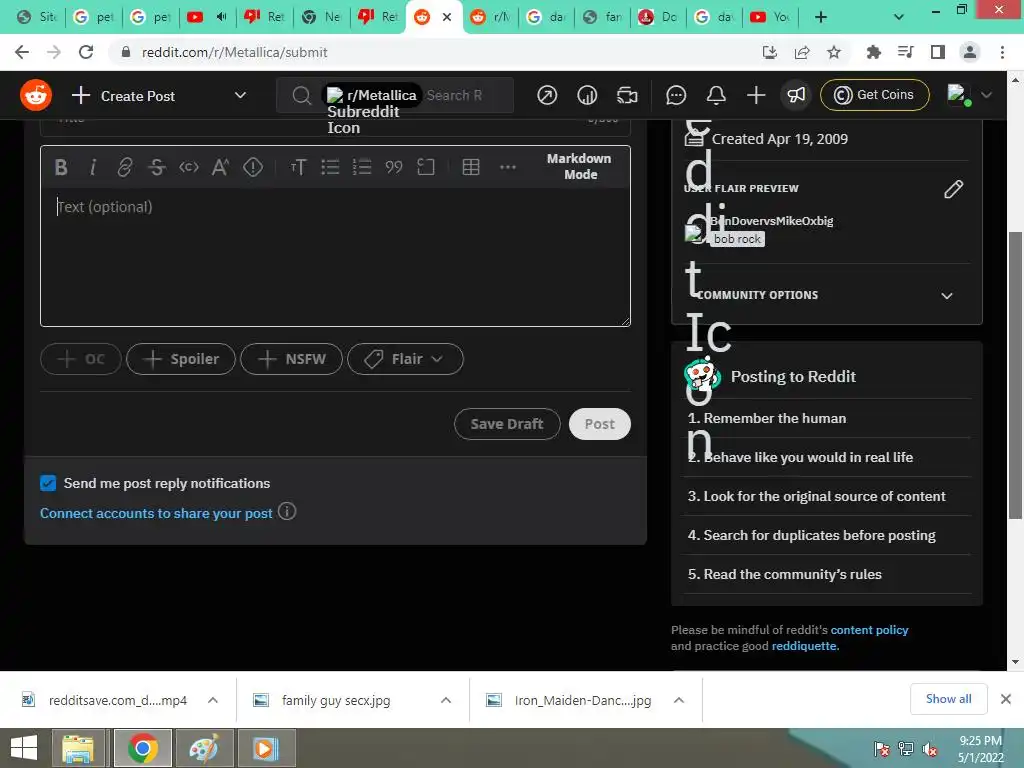Bookmark this page with the star icon
Image resolution: width=1024 pixels, height=768 pixels.
(x=834, y=52)
